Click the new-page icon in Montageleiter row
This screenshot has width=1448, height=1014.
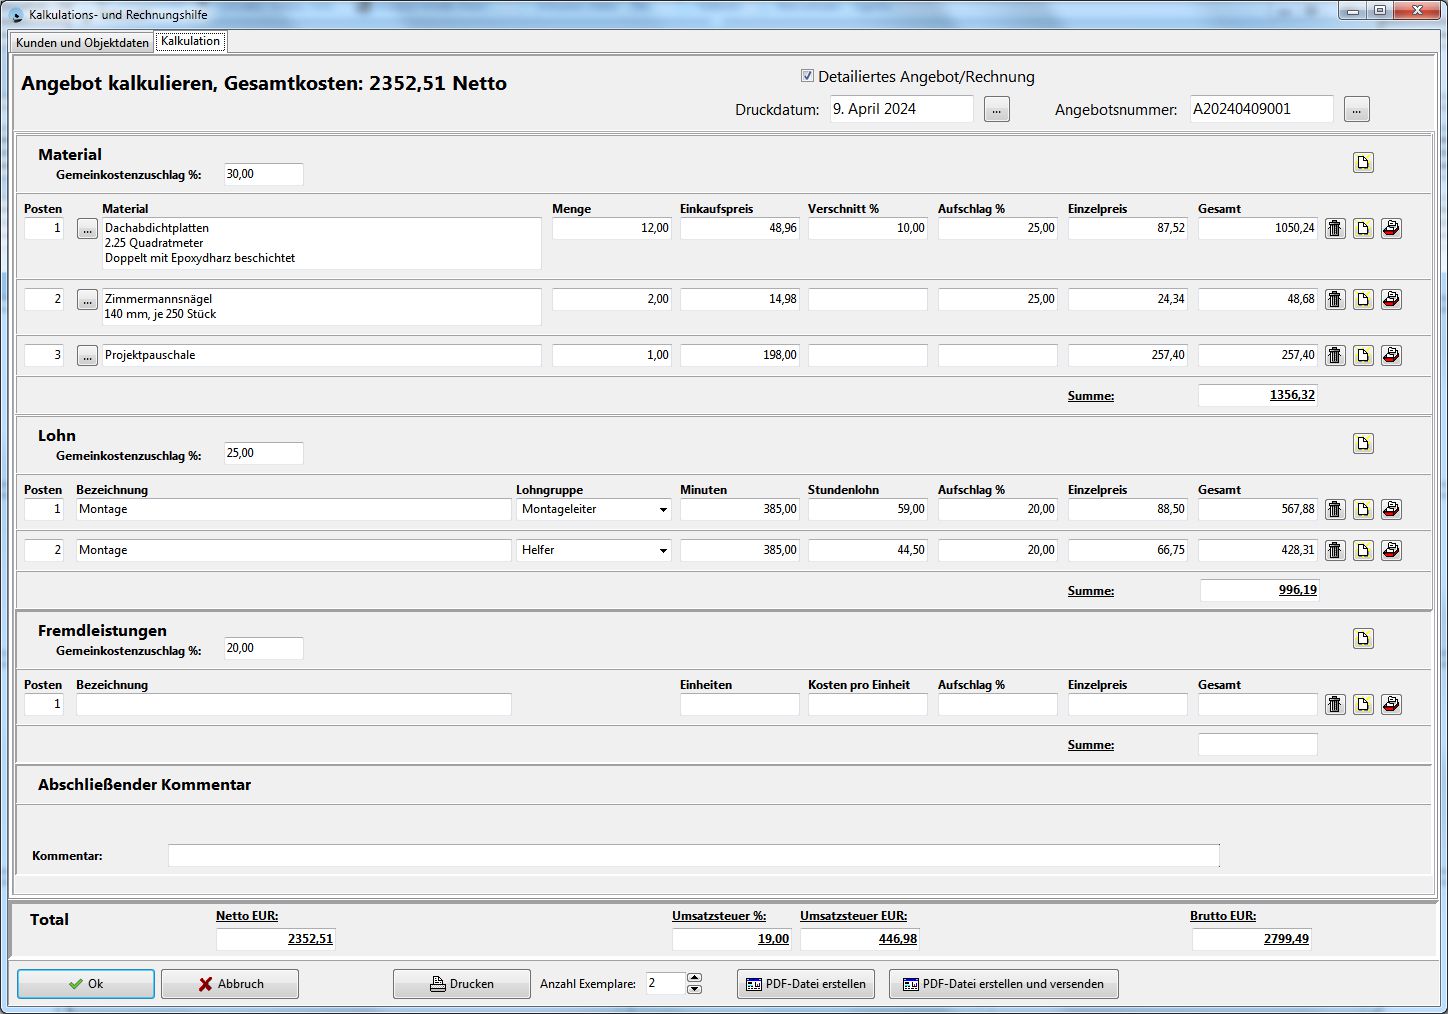(x=1363, y=510)
